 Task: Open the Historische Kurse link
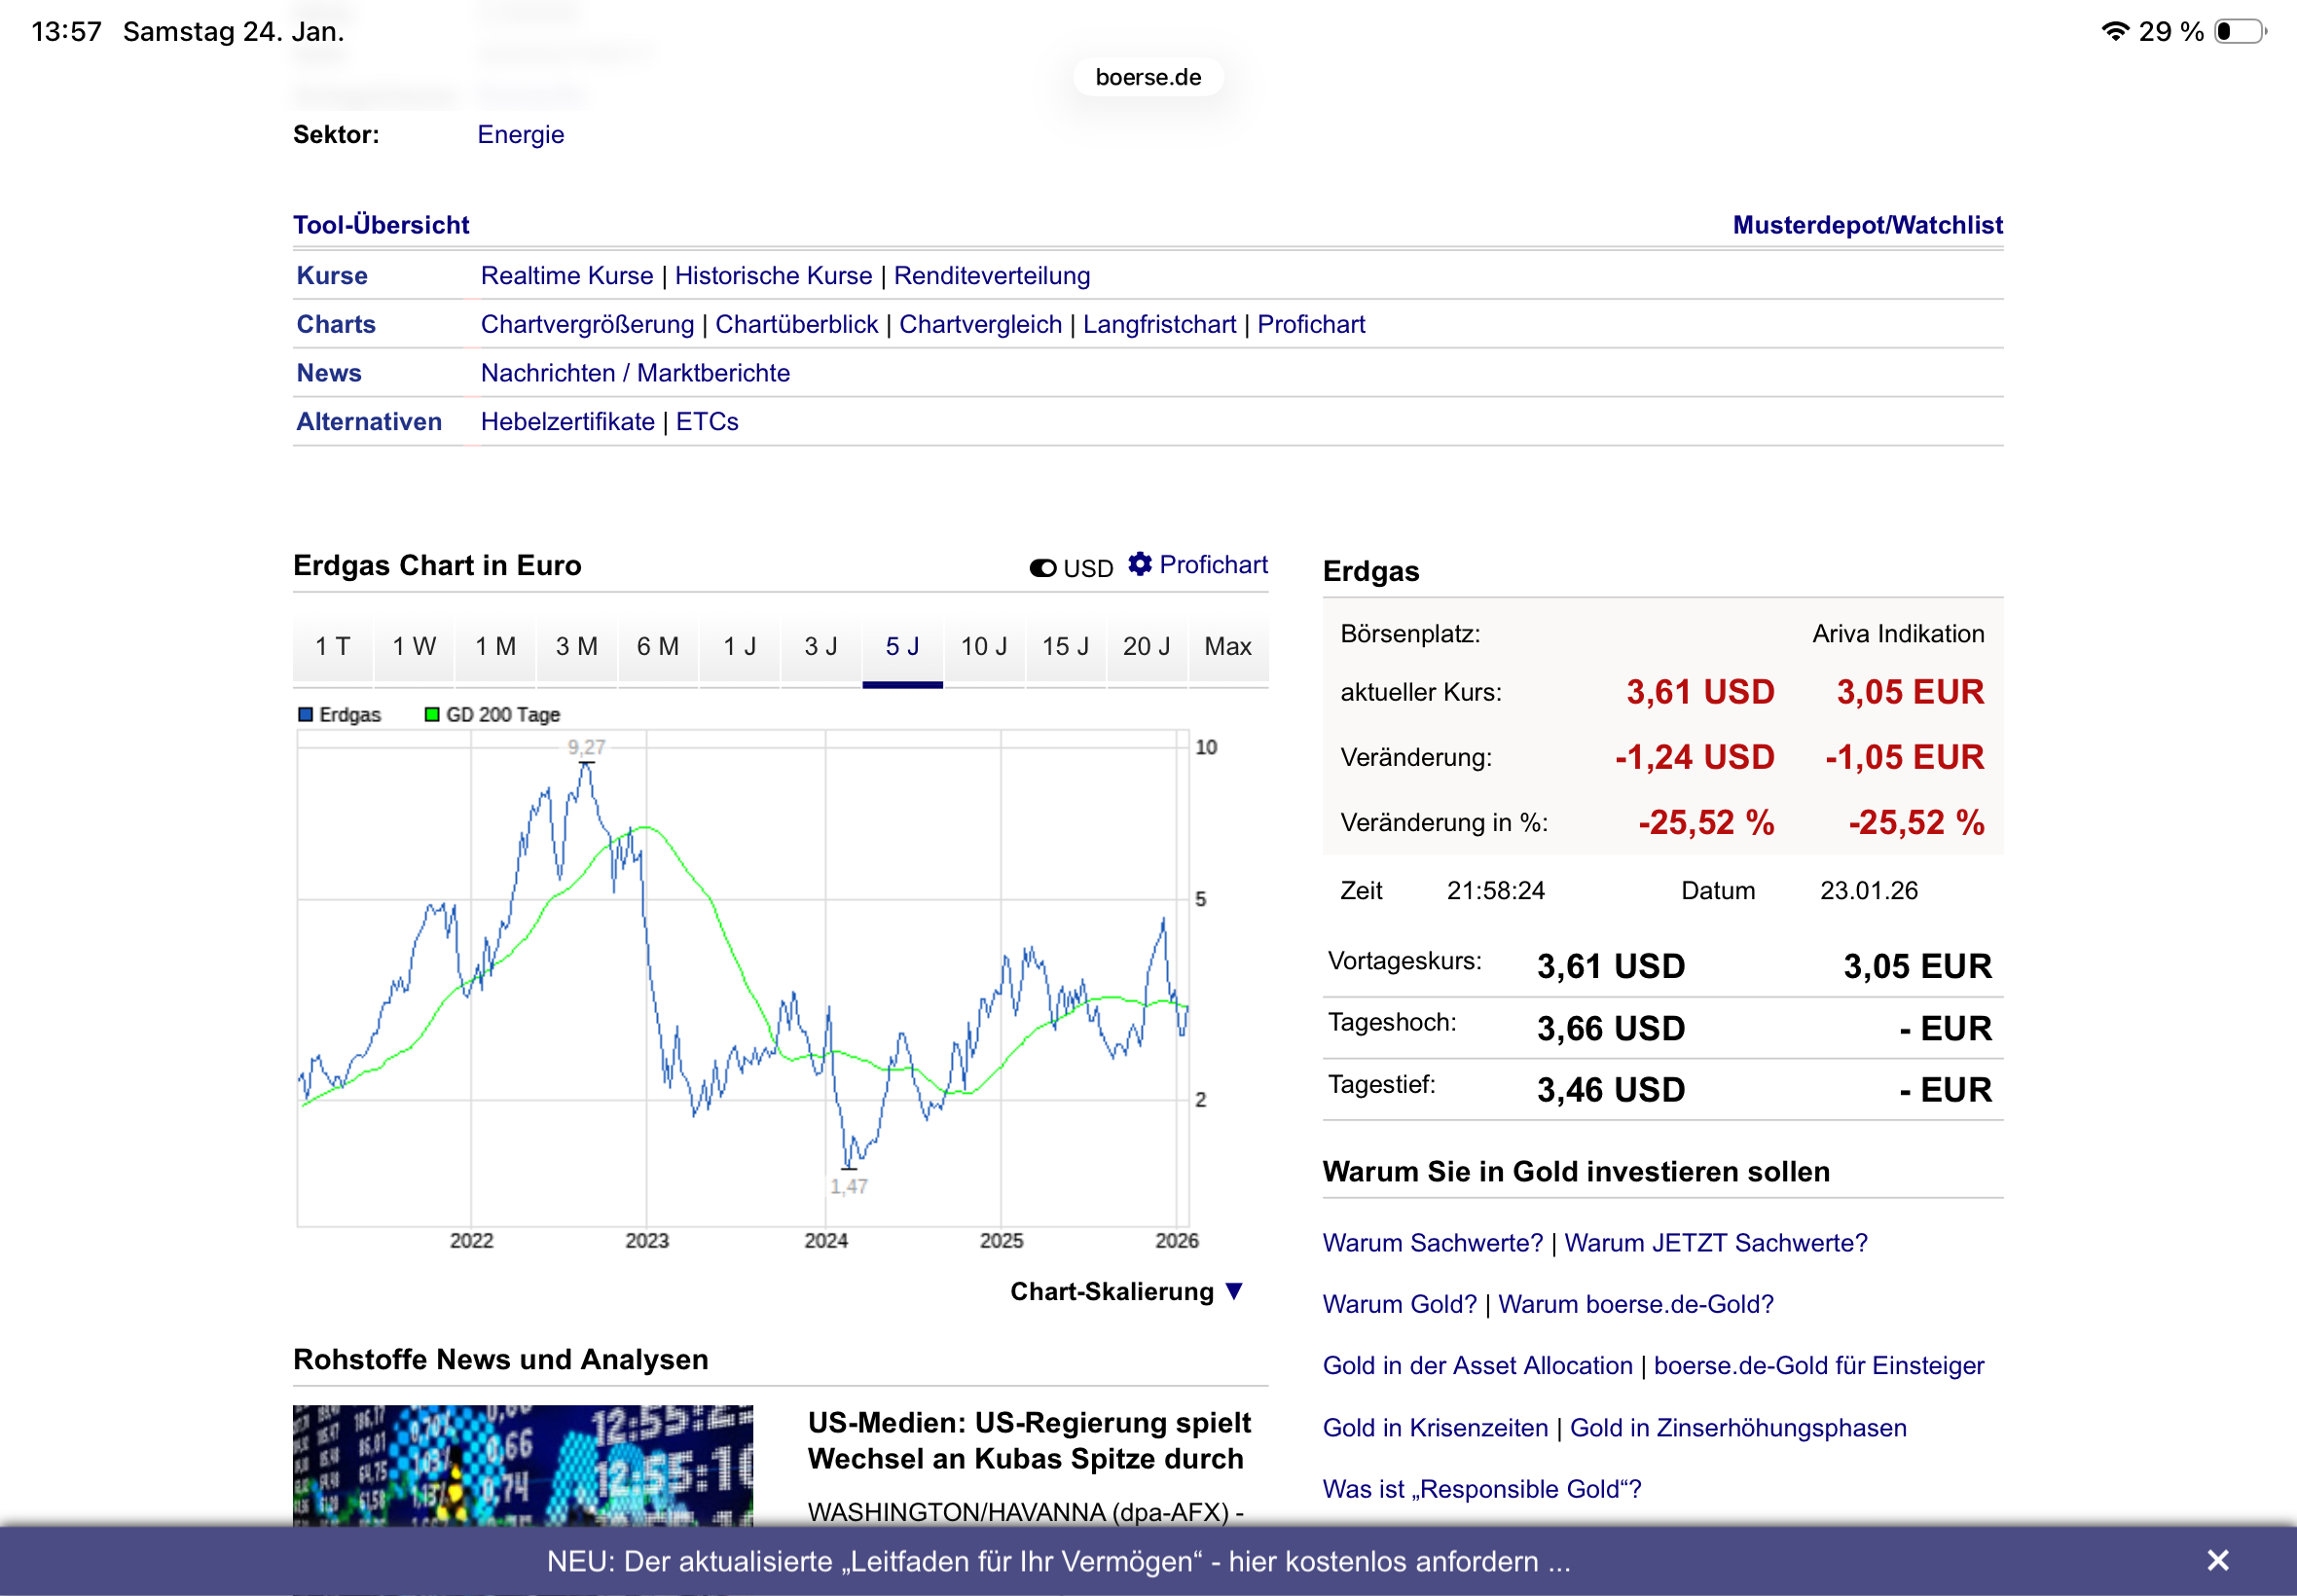click(x=773, y=275)
